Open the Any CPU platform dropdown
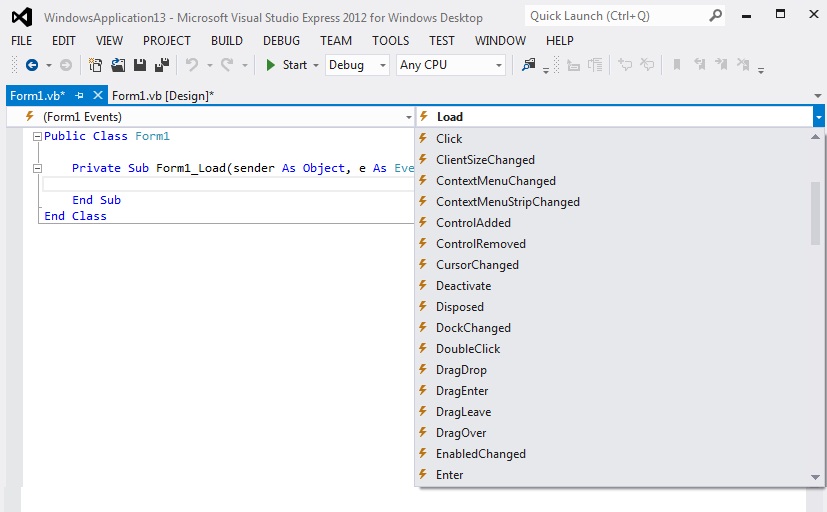The width and height of the screenshot is (827, 512). pyautogui.click(x=450, y=65)
